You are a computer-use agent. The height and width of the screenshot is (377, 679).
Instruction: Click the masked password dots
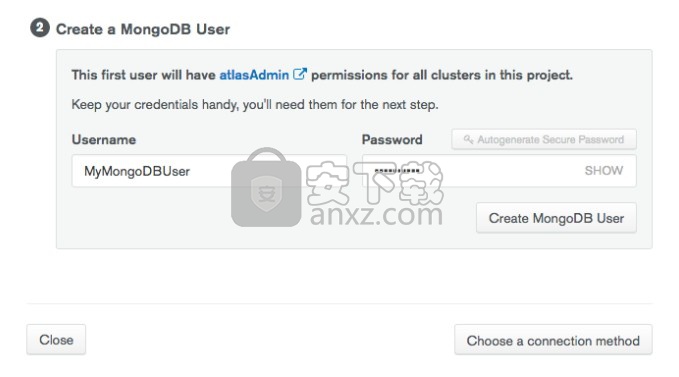click(x=397, y=171)
